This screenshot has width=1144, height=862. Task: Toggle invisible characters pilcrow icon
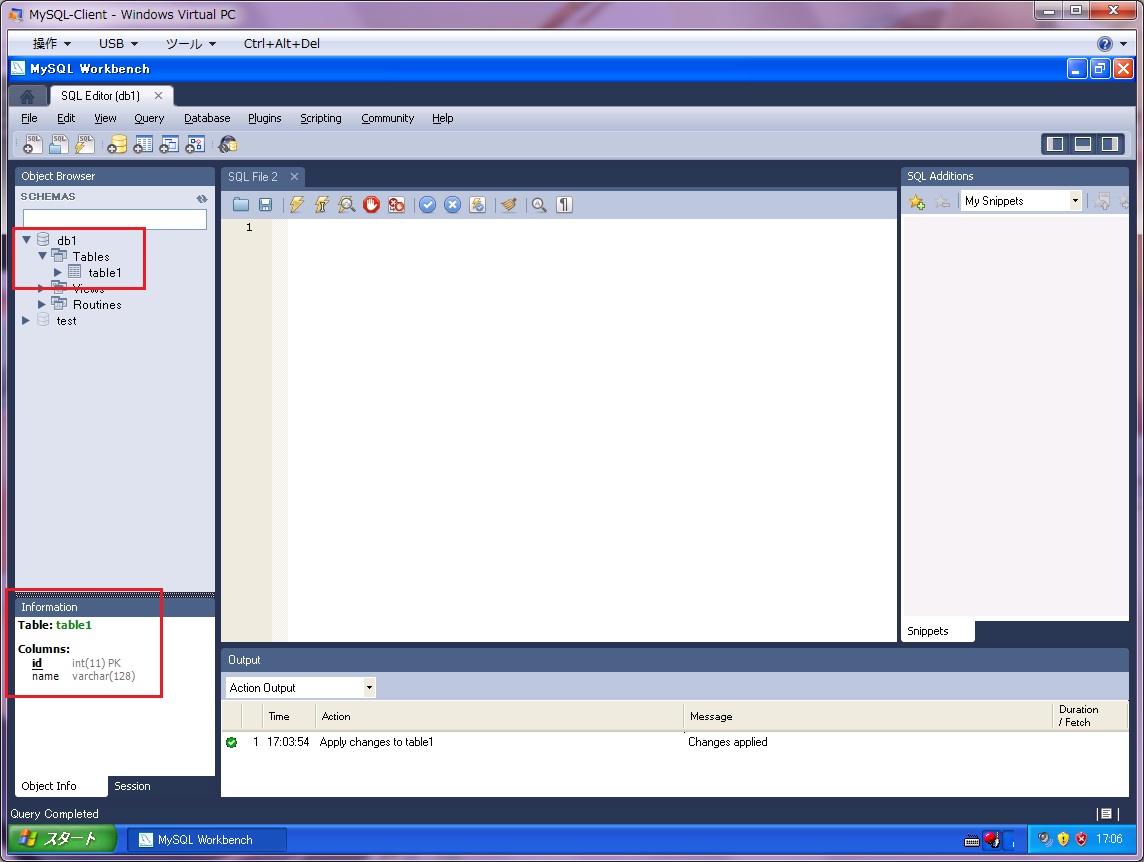click(564, 205)
